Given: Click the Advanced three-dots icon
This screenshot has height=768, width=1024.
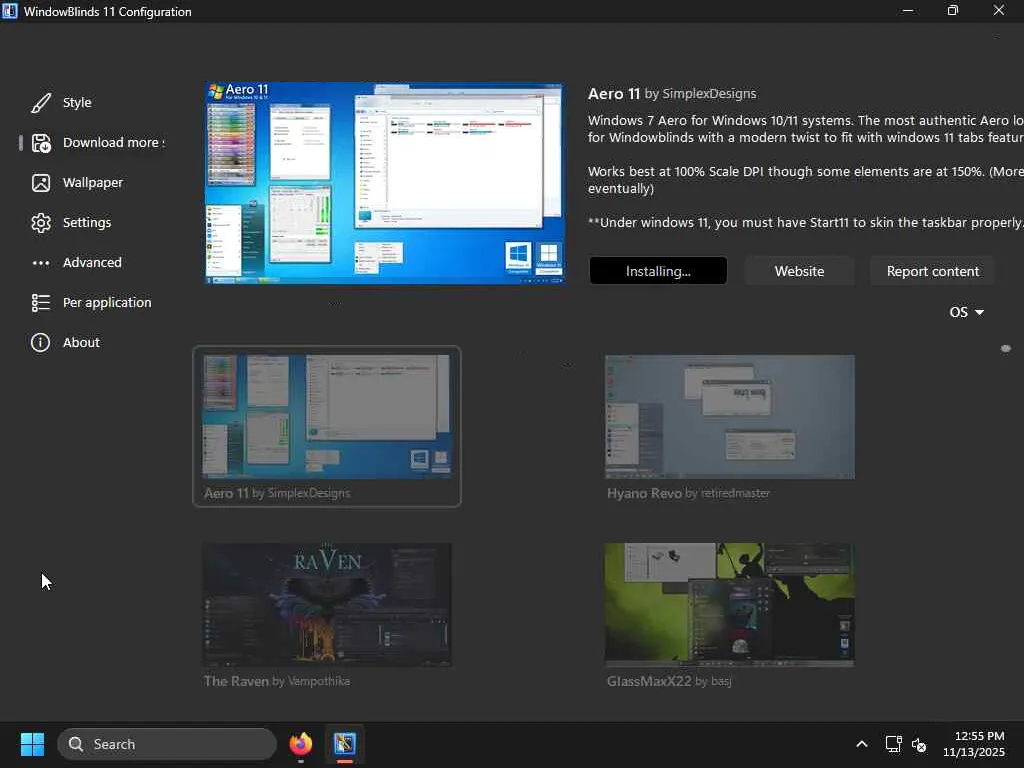Looking at the screenshot, I should pos(40,263).
